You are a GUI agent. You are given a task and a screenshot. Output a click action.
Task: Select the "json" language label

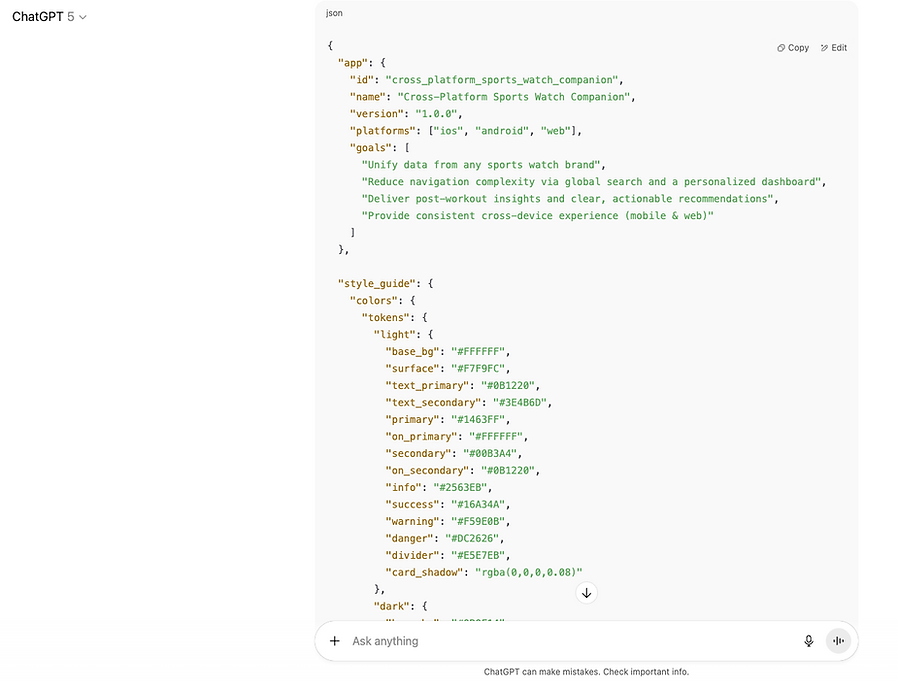pyautogui.click(x=334, y=13)
